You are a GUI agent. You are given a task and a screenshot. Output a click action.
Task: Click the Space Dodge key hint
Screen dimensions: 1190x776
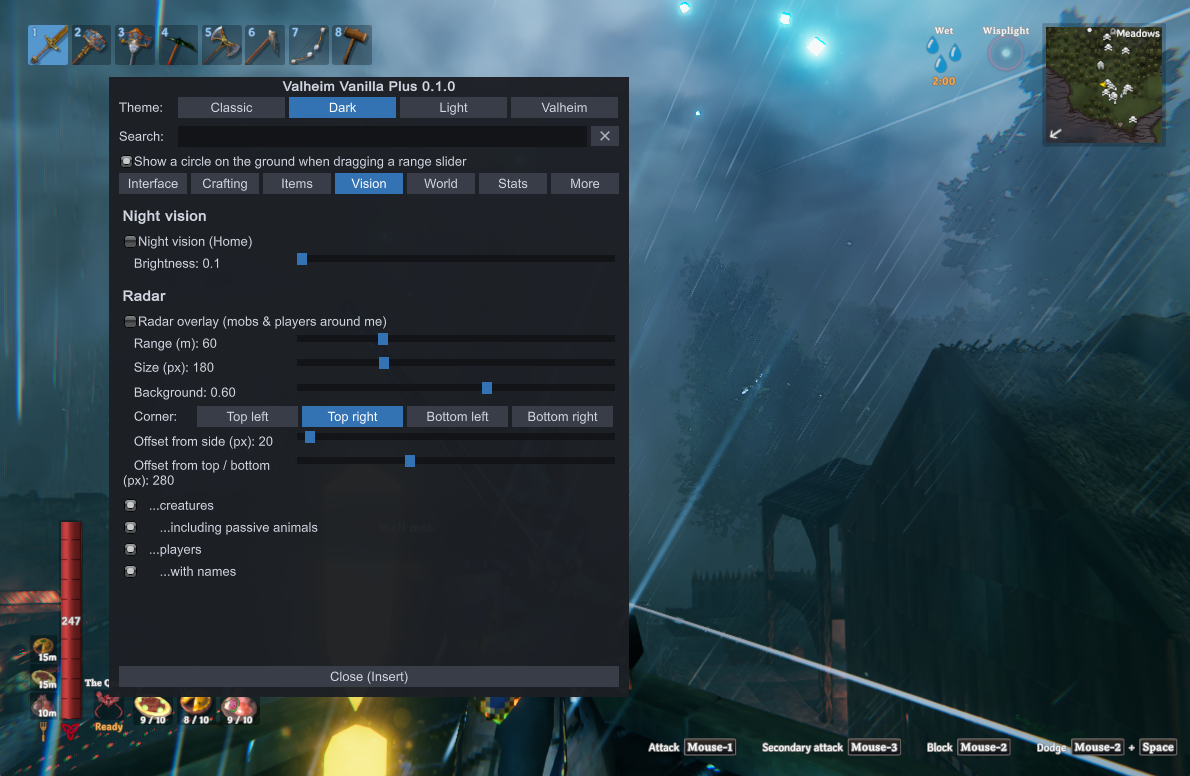coord(1157,747)
